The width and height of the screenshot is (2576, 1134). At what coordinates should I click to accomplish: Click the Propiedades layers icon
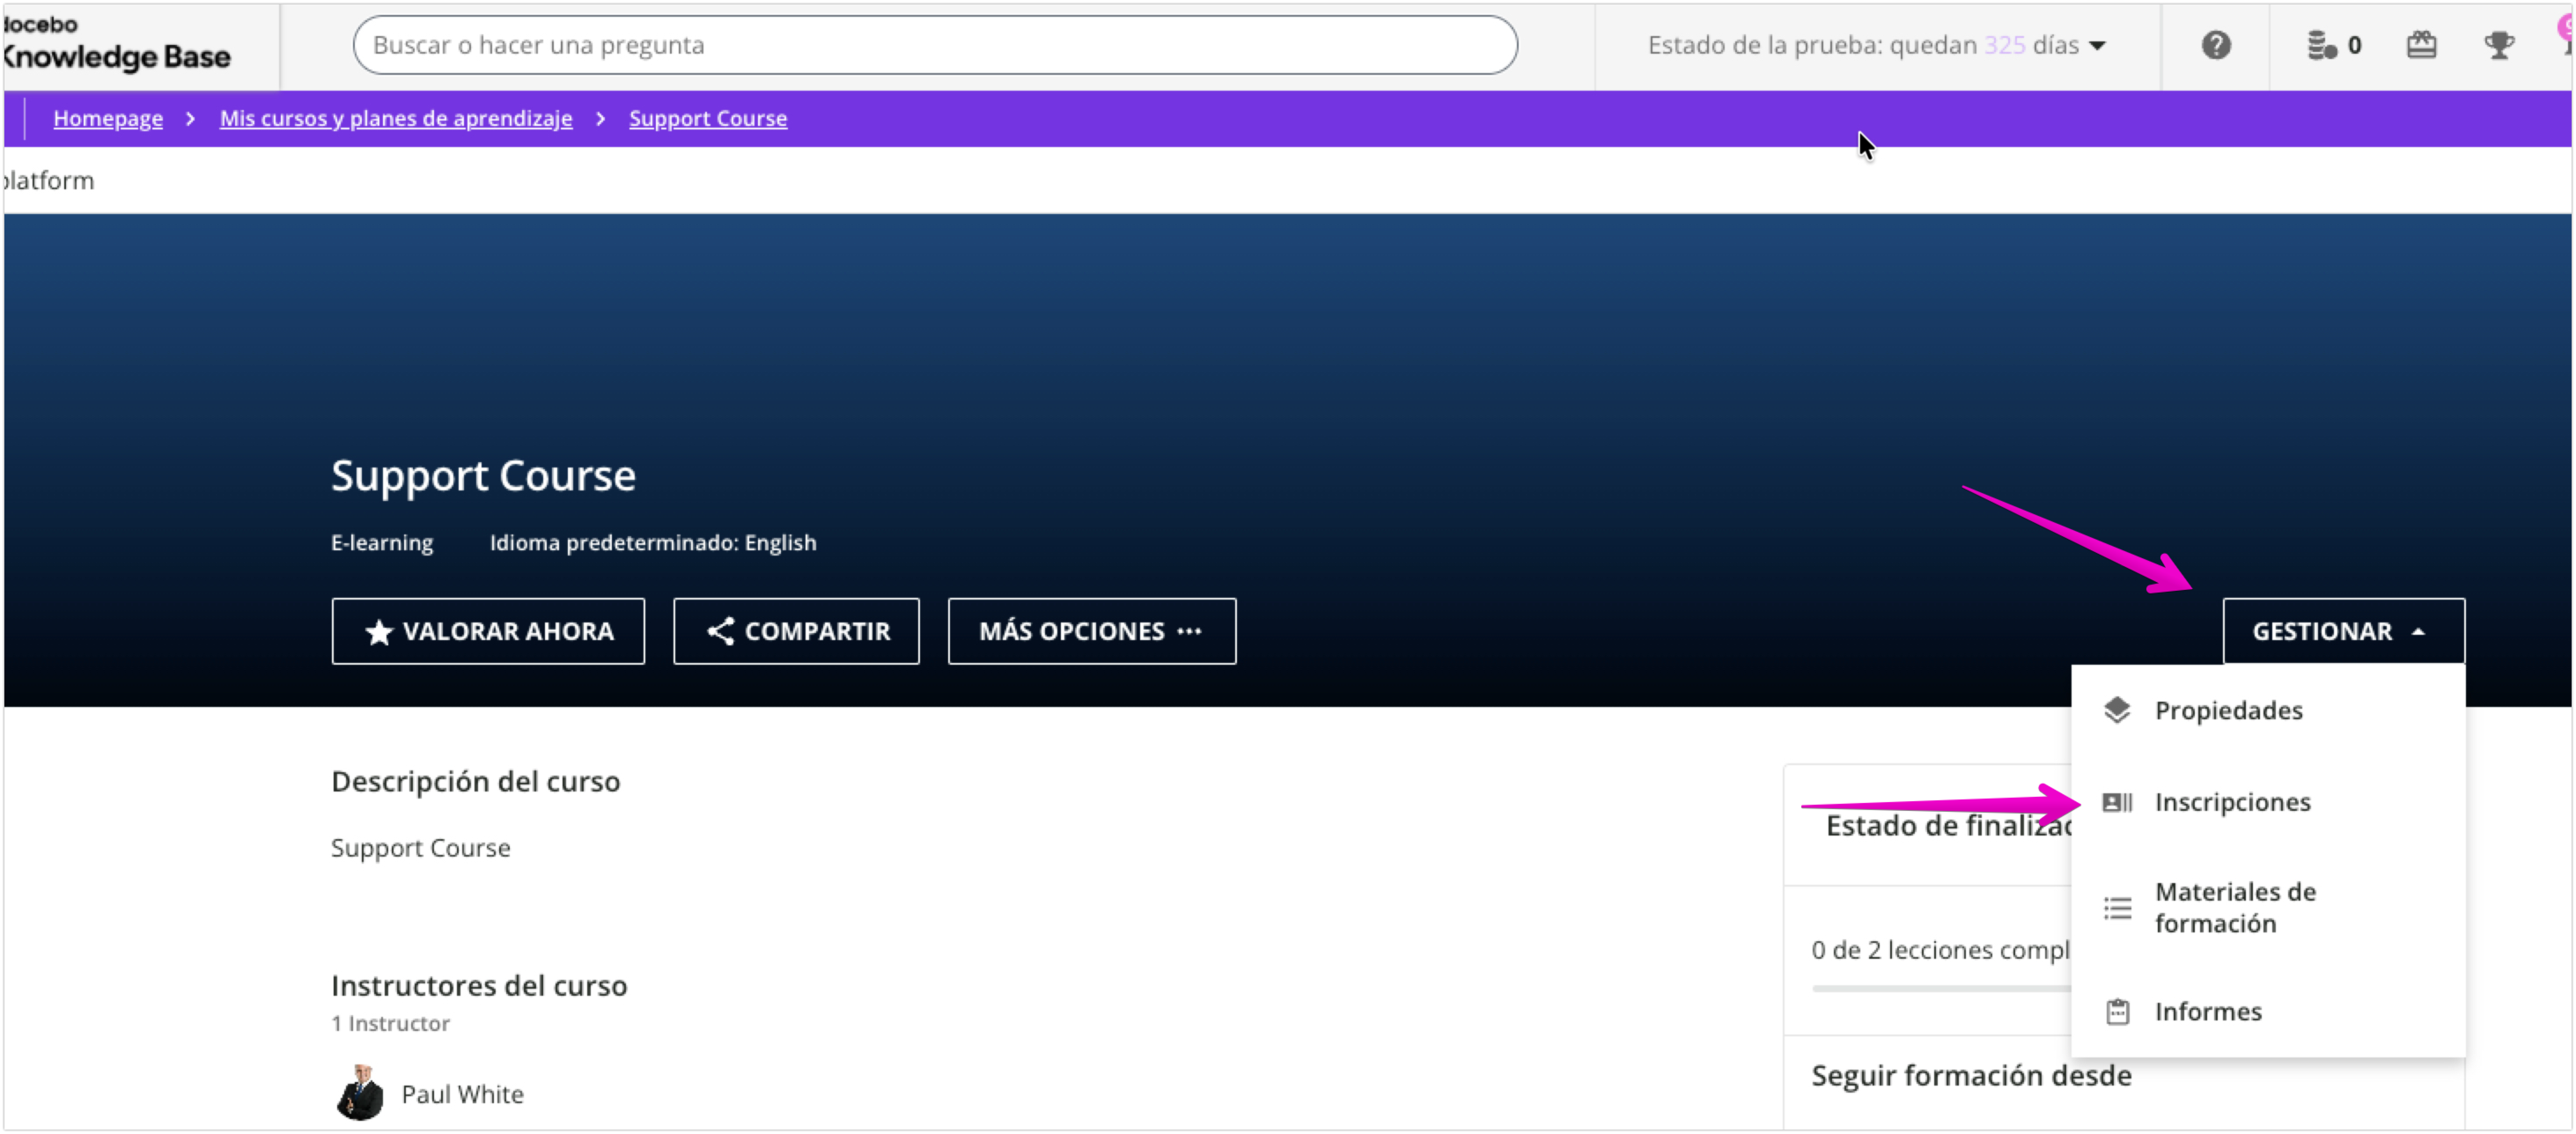click(2116, 710)
